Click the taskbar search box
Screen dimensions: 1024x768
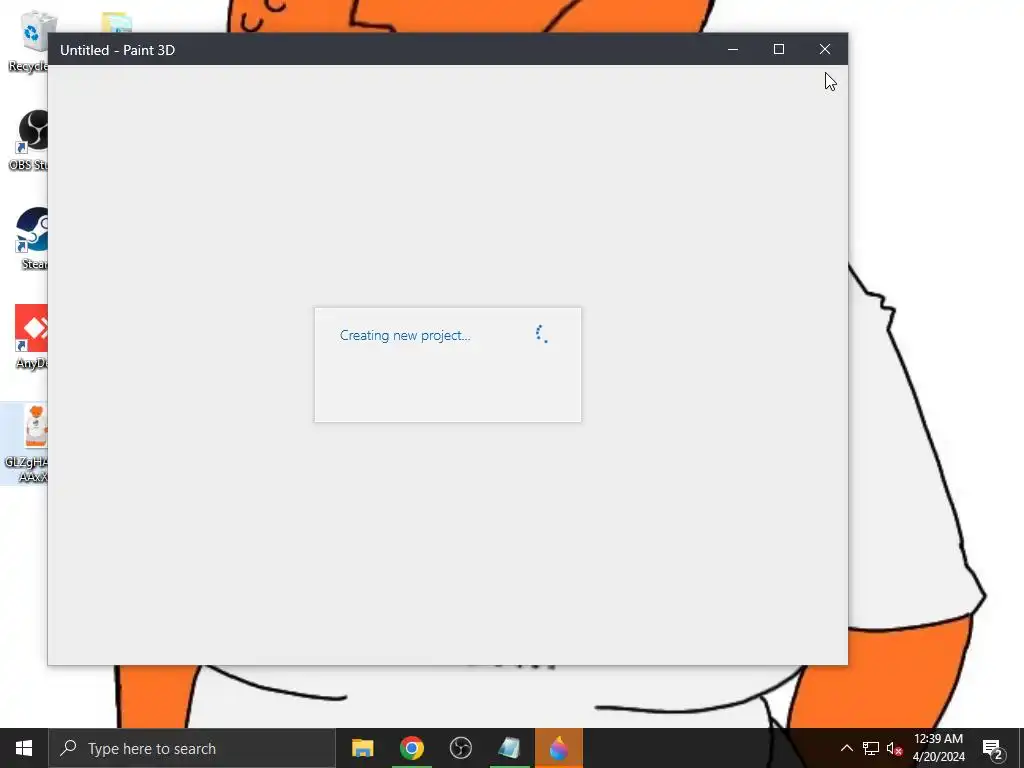(x=192, y=748)
